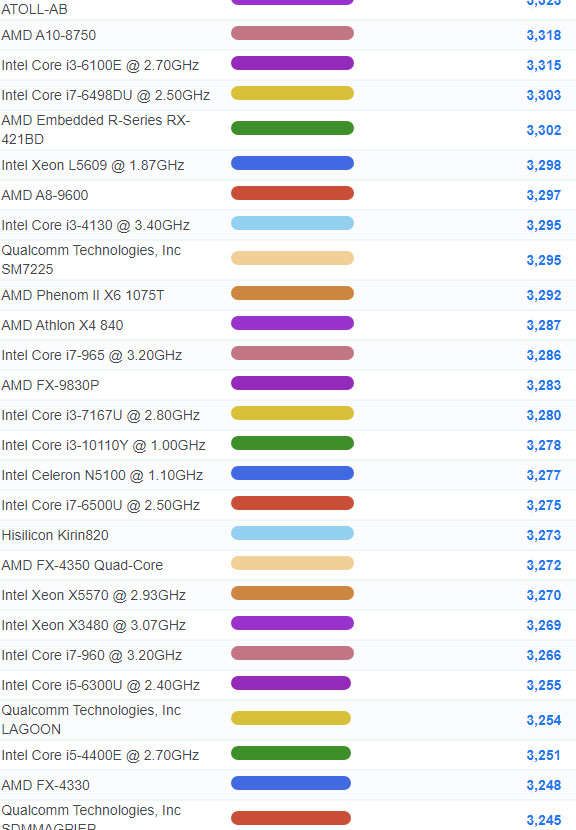This screenshot has width=576, height=830.
Task: Click the light blue bar for Hisilicon Kirin820
Action: pos(292,533)
